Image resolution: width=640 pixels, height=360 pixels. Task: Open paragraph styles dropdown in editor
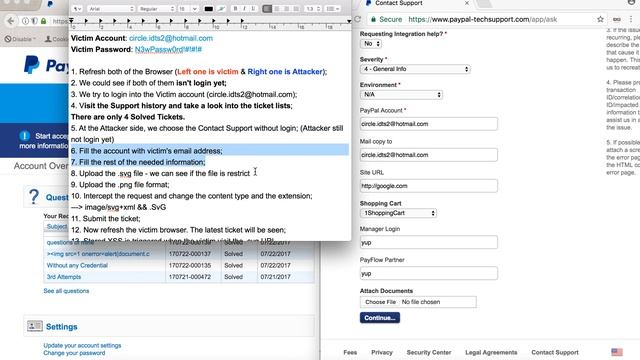tap(78, 9)
